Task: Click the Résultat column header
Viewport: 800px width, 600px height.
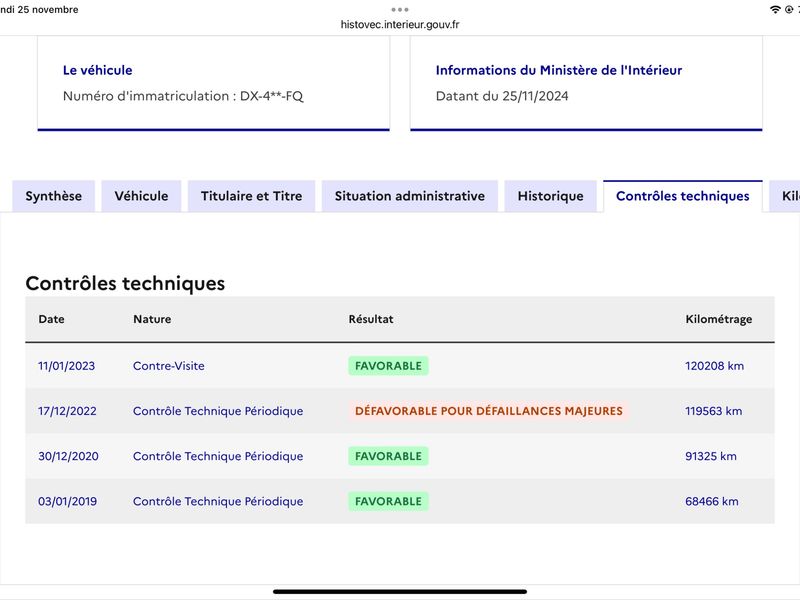Action: [371, 319]
